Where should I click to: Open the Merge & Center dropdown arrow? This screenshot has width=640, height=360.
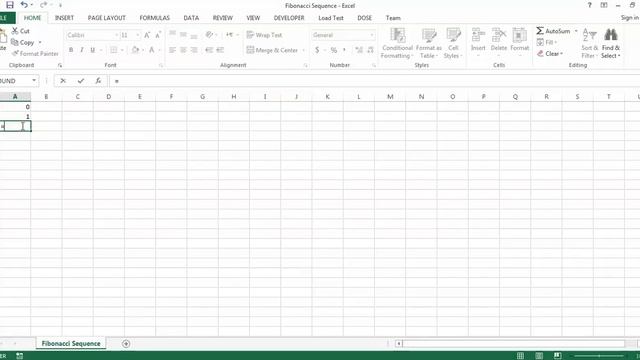(304, 50)
